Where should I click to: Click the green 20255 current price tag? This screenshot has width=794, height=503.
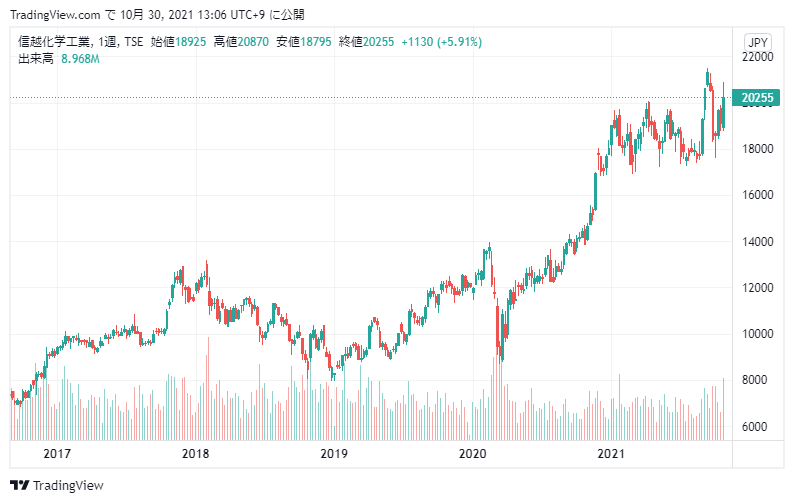(x=755, y=98)
